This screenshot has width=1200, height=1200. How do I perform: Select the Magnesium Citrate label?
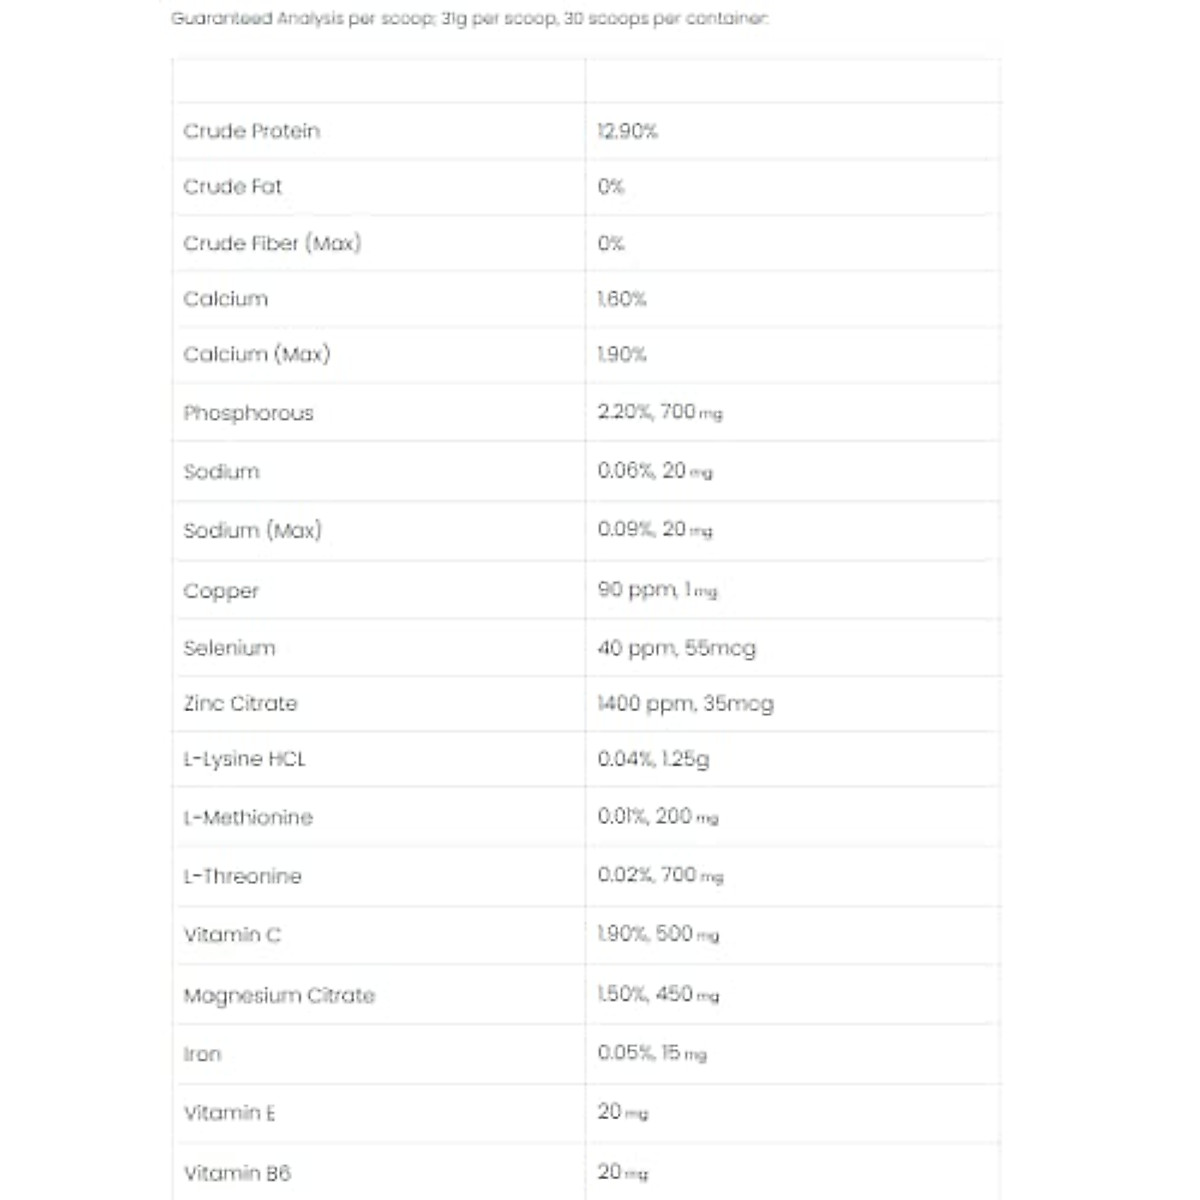(280, 995)
